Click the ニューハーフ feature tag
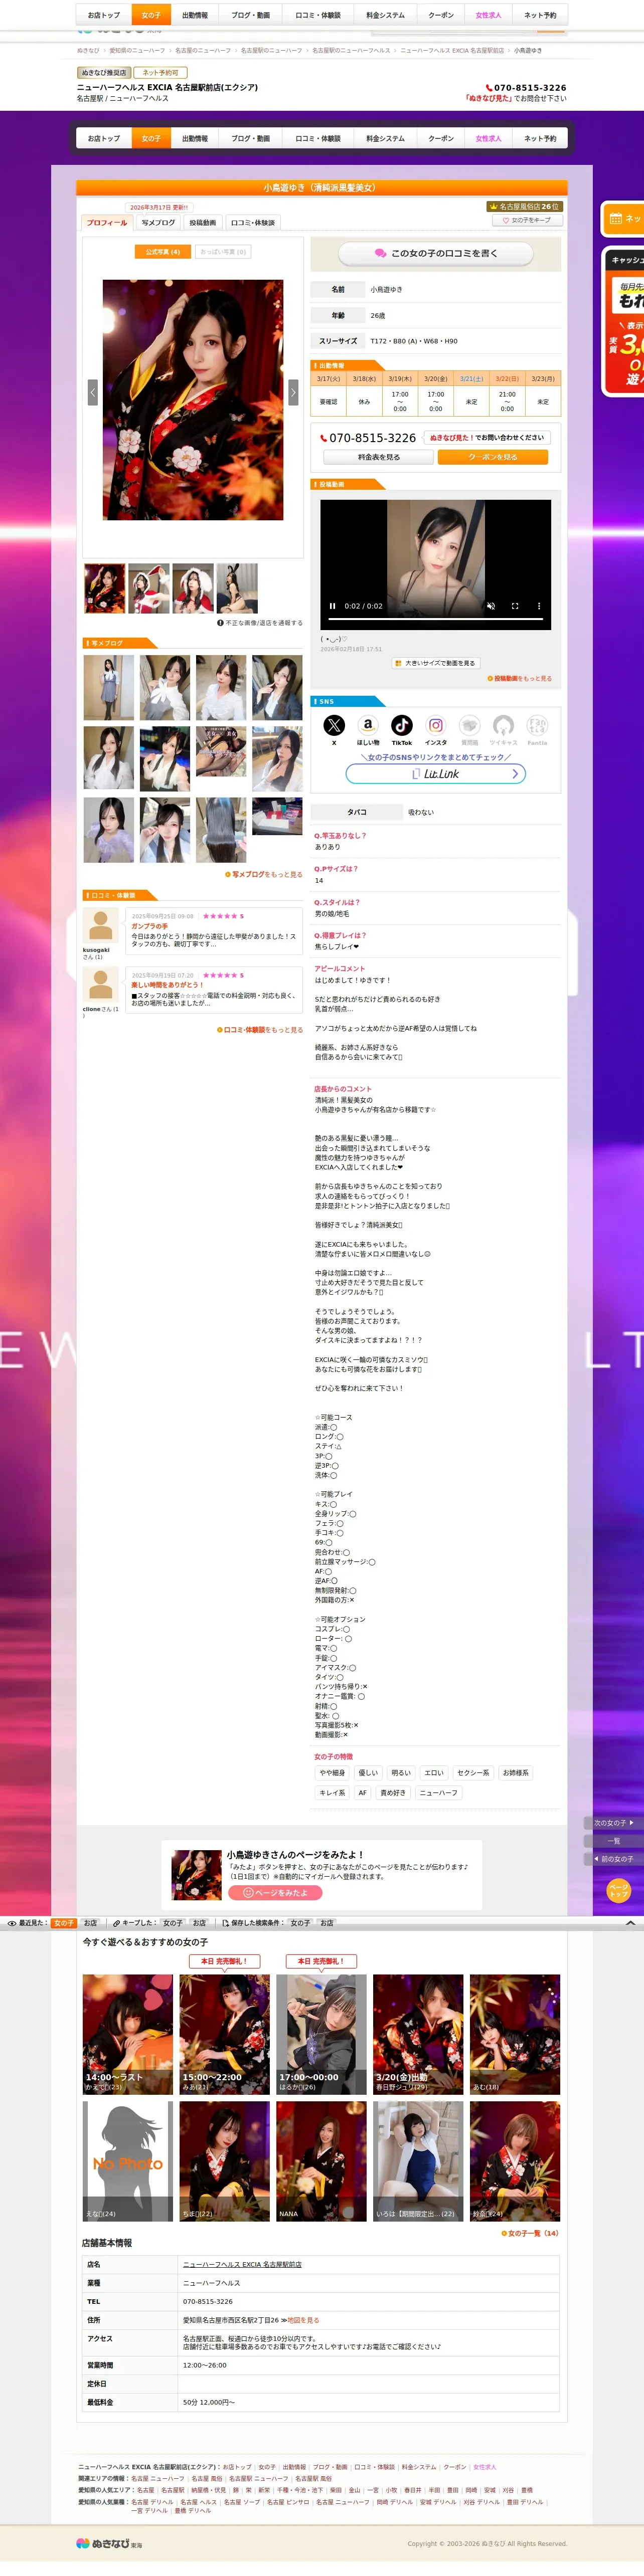644x2576 pixels. tap(439, 1793)
